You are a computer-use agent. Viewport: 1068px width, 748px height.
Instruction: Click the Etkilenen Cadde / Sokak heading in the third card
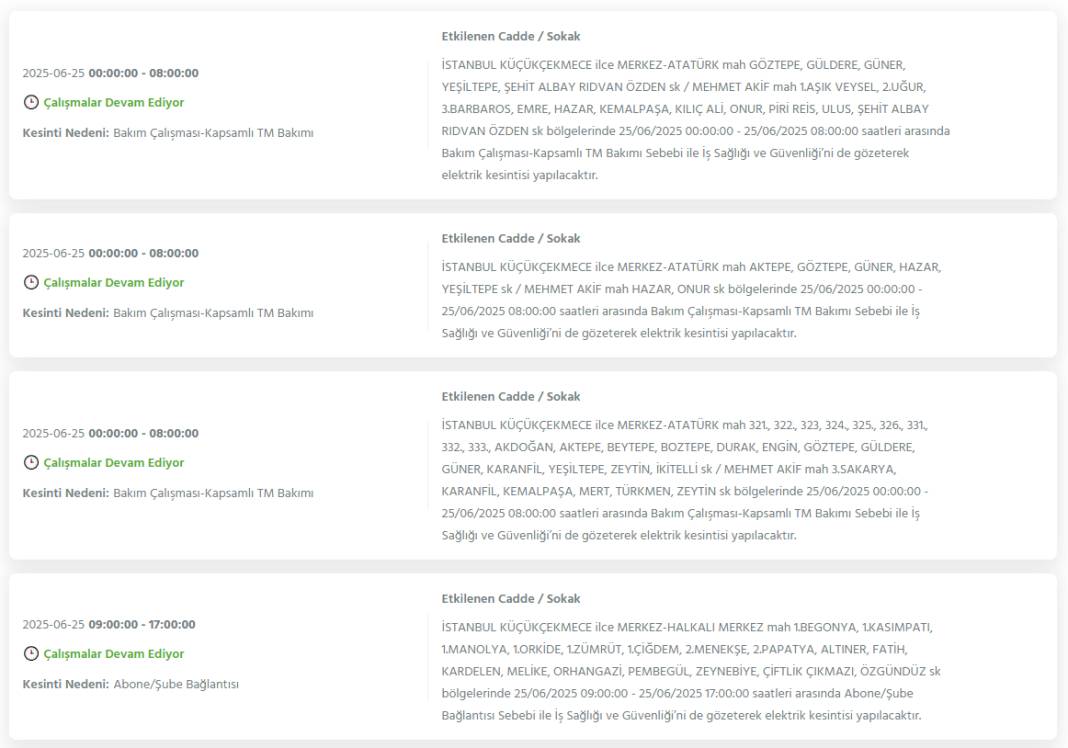pos(511,396)
